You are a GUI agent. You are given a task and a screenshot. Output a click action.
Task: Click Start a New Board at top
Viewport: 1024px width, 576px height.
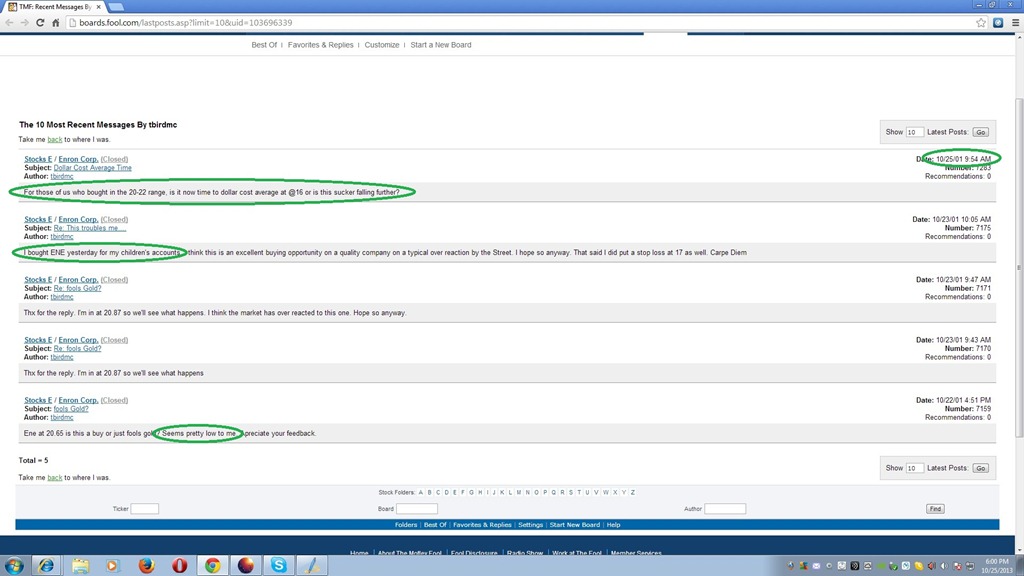pos(441,45)
